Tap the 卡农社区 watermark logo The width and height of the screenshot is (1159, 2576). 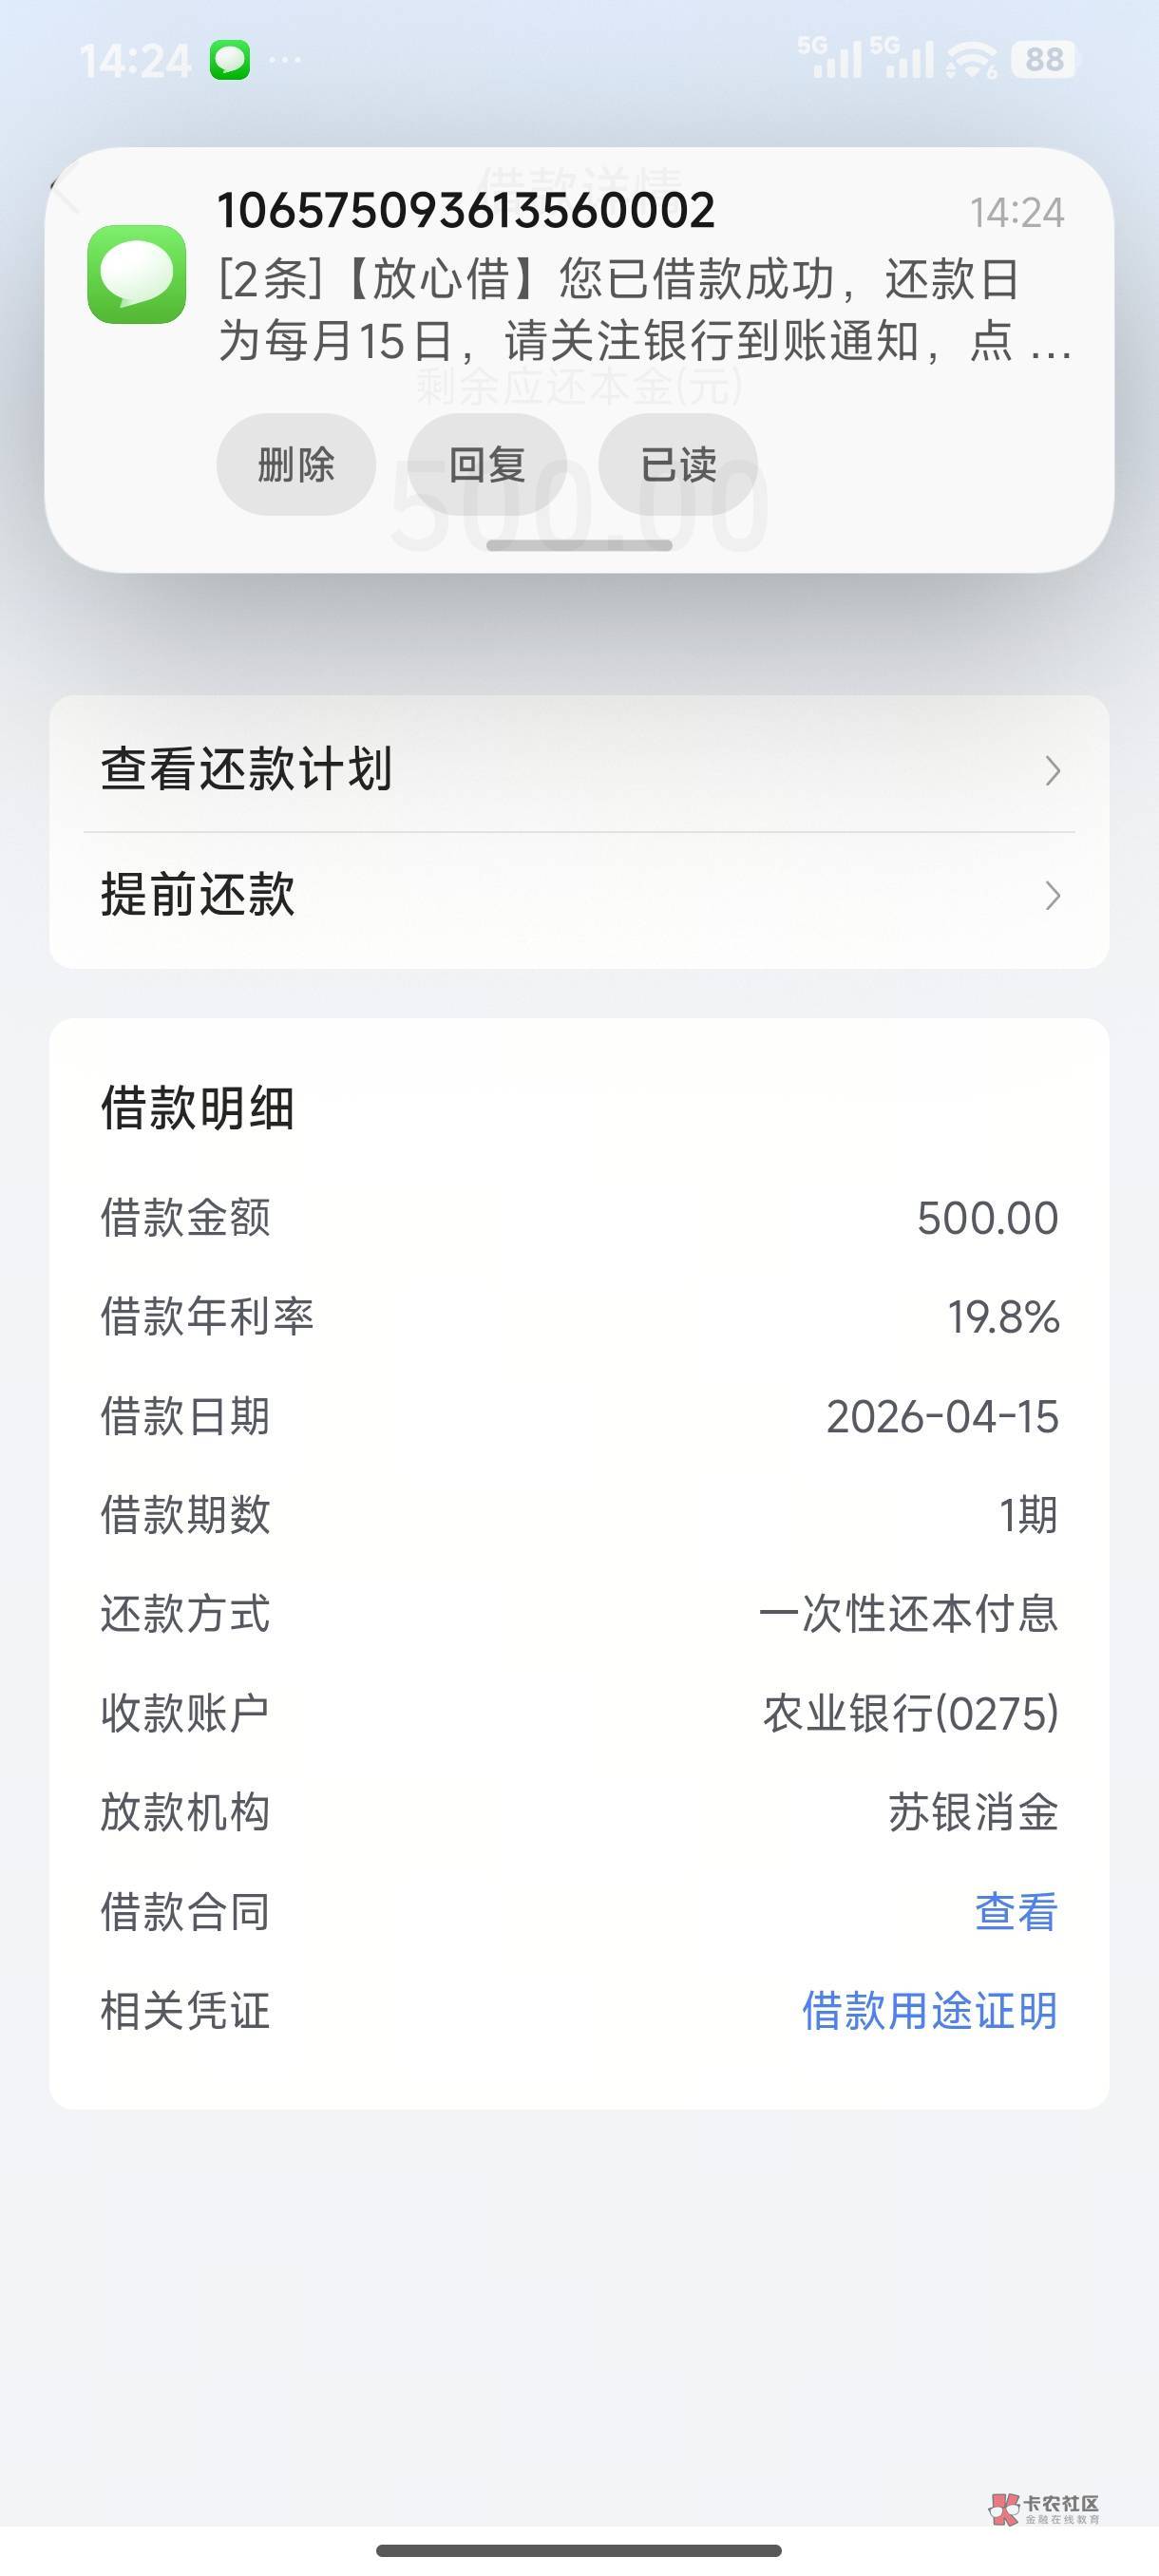[x=1044, y=2507]
